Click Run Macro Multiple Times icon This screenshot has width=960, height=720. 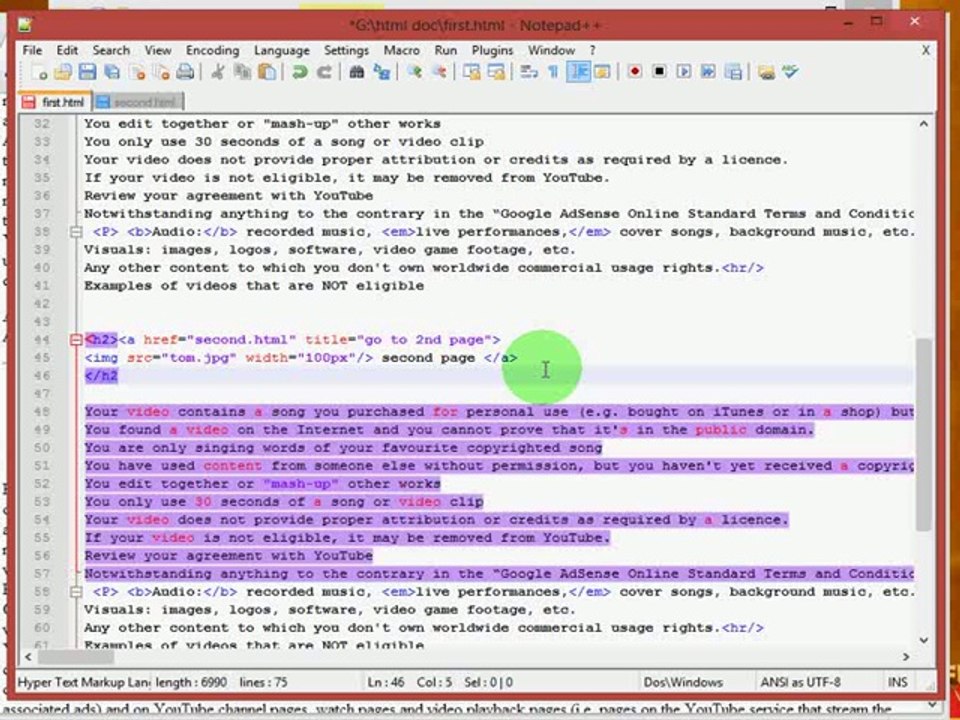click(708, 72)
